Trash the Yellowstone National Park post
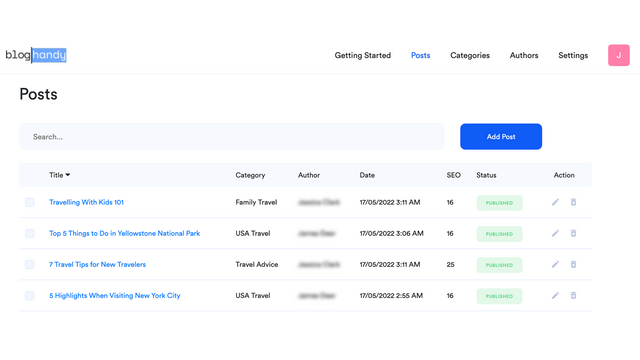 point(573,233)
